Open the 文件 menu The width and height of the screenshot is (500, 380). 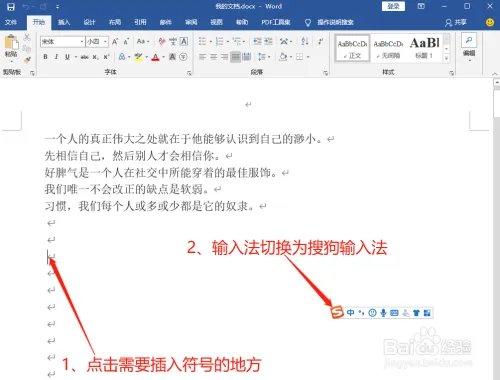11,22
